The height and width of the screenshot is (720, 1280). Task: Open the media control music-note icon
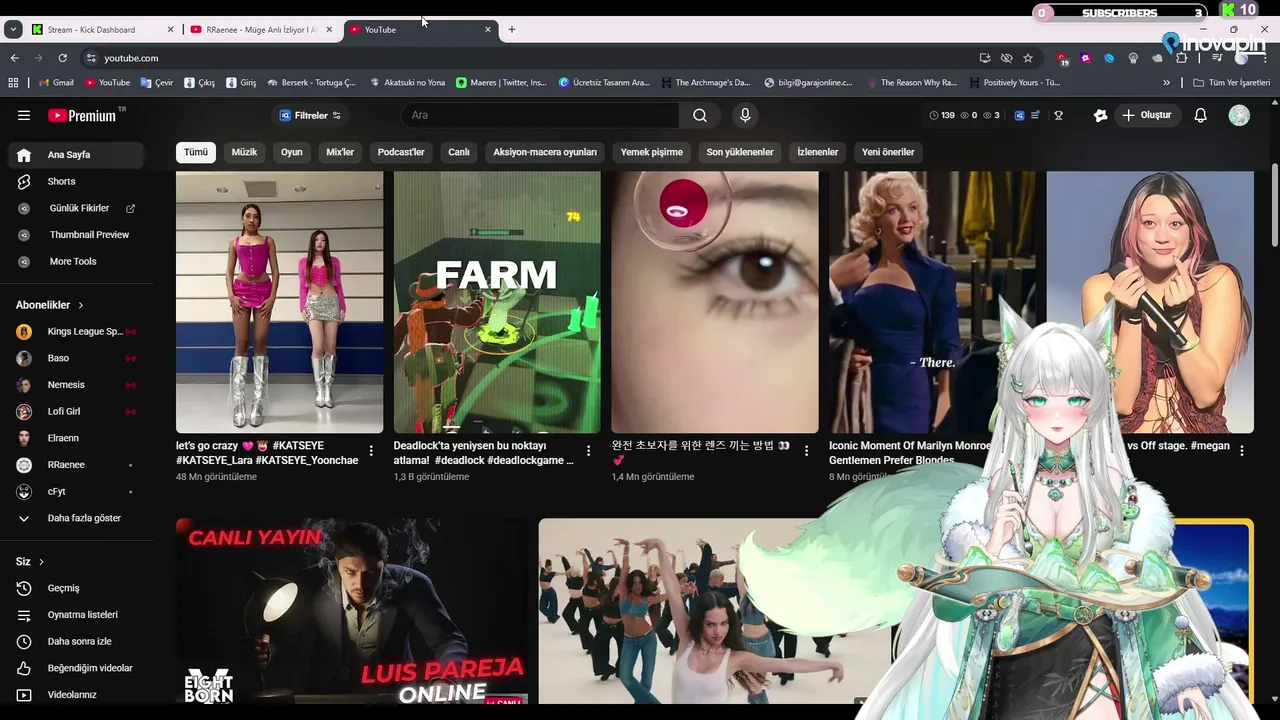(1216, 58)
